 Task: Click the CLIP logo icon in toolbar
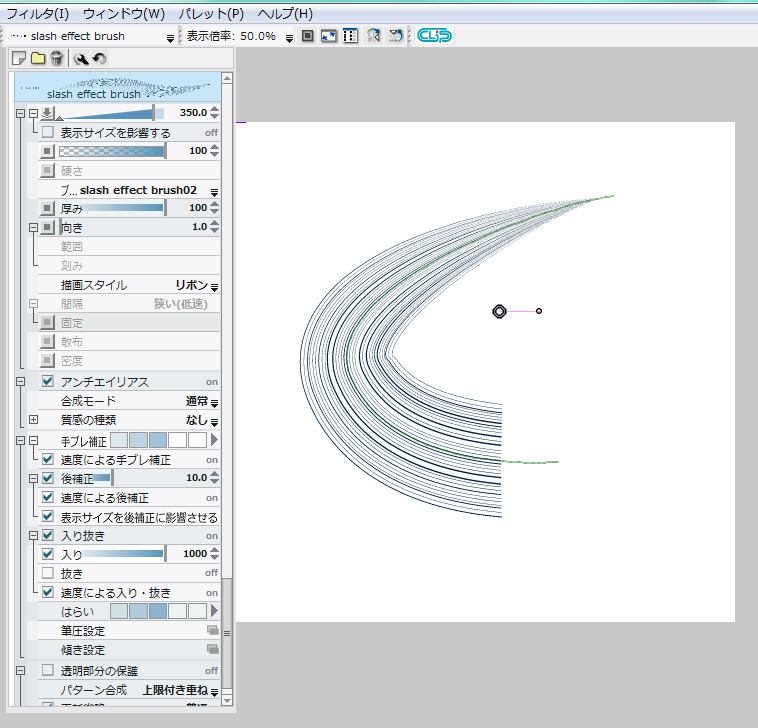click(435, 36)
